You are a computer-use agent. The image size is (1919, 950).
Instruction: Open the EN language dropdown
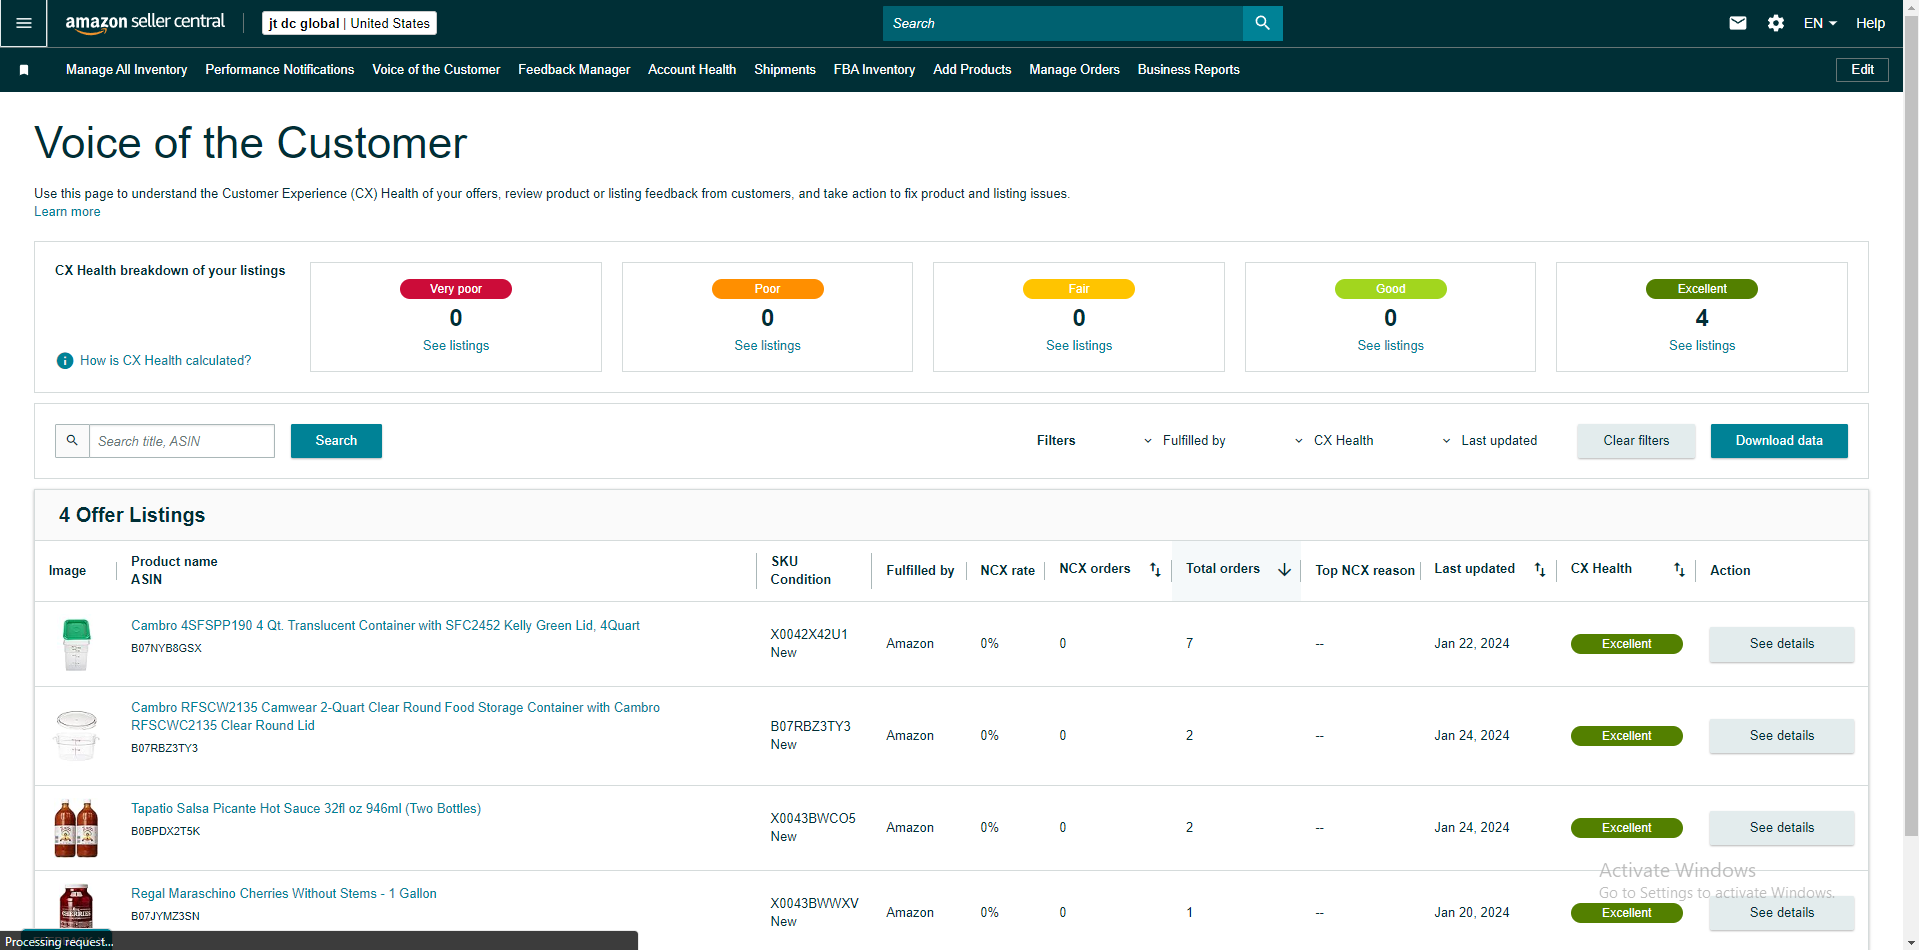1820,23
